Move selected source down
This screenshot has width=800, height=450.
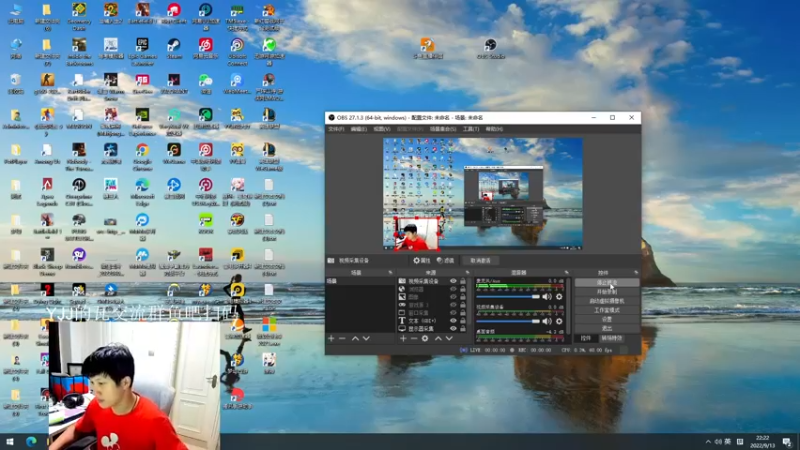click(449, 338)
